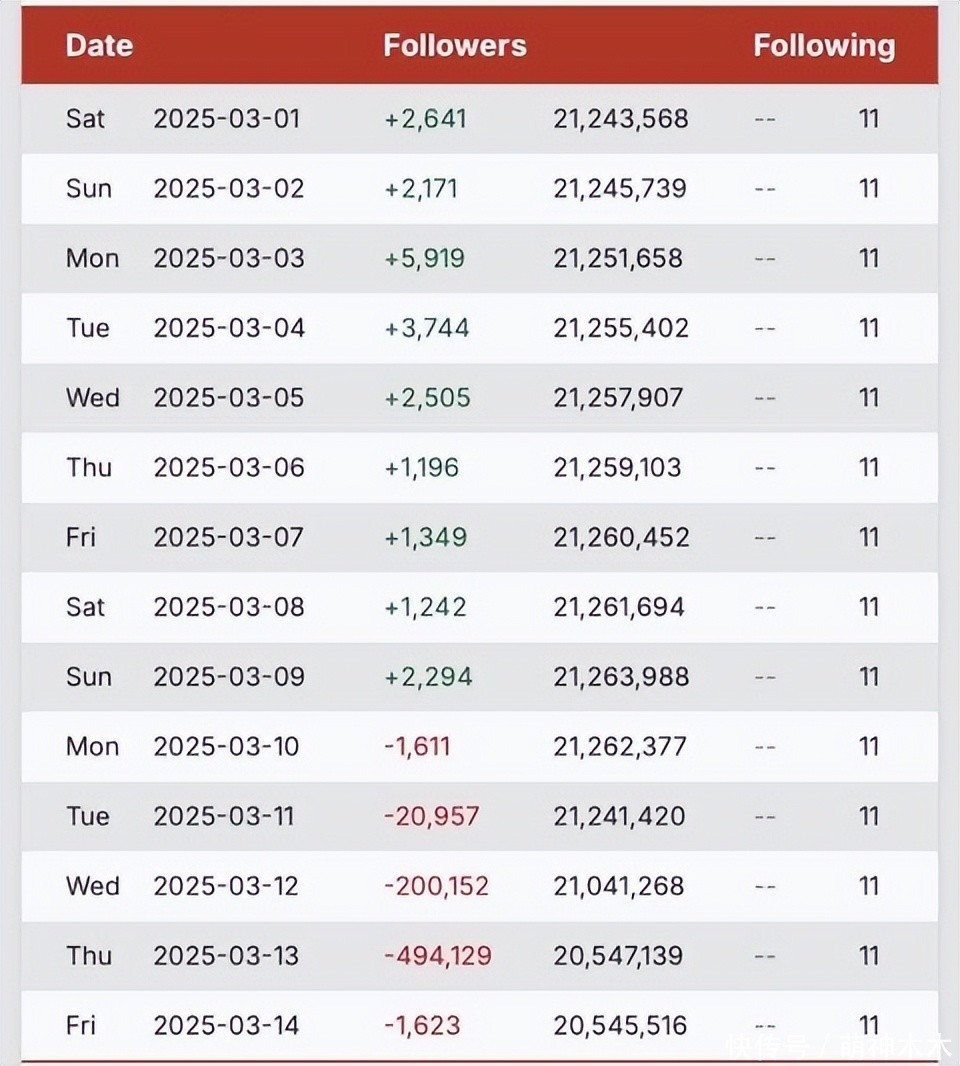
Task: Select the +1,196 change on Thursday
Action: pos(422,468)
